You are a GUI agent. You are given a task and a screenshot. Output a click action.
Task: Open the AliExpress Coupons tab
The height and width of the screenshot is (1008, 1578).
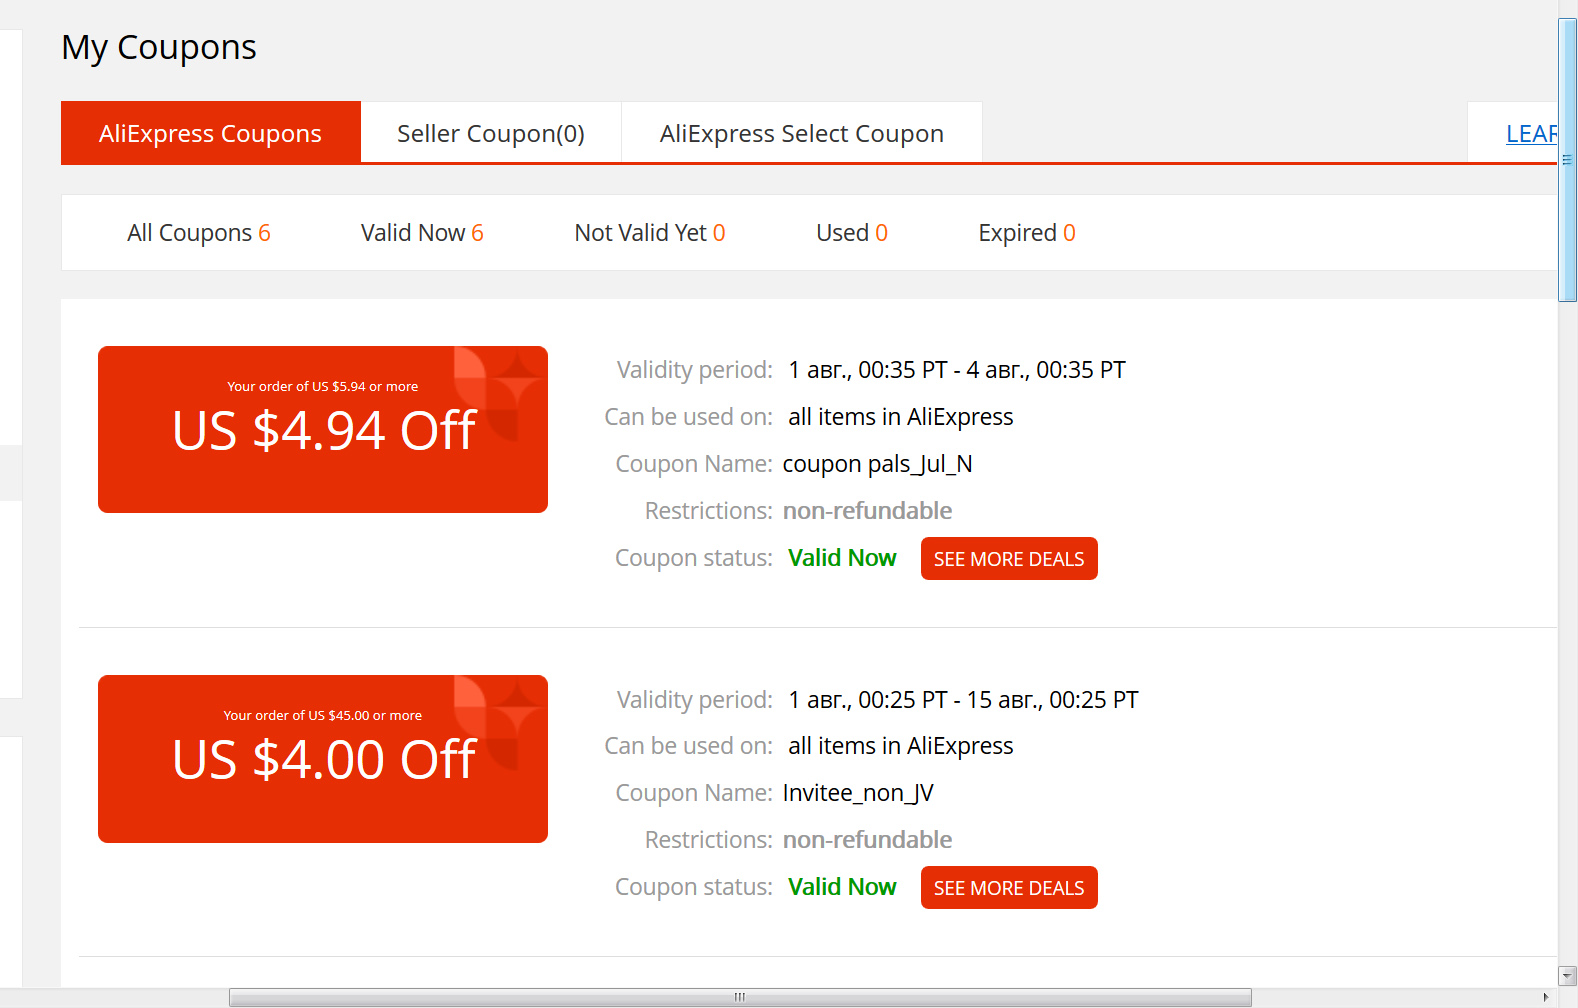[x=211, y=133]
